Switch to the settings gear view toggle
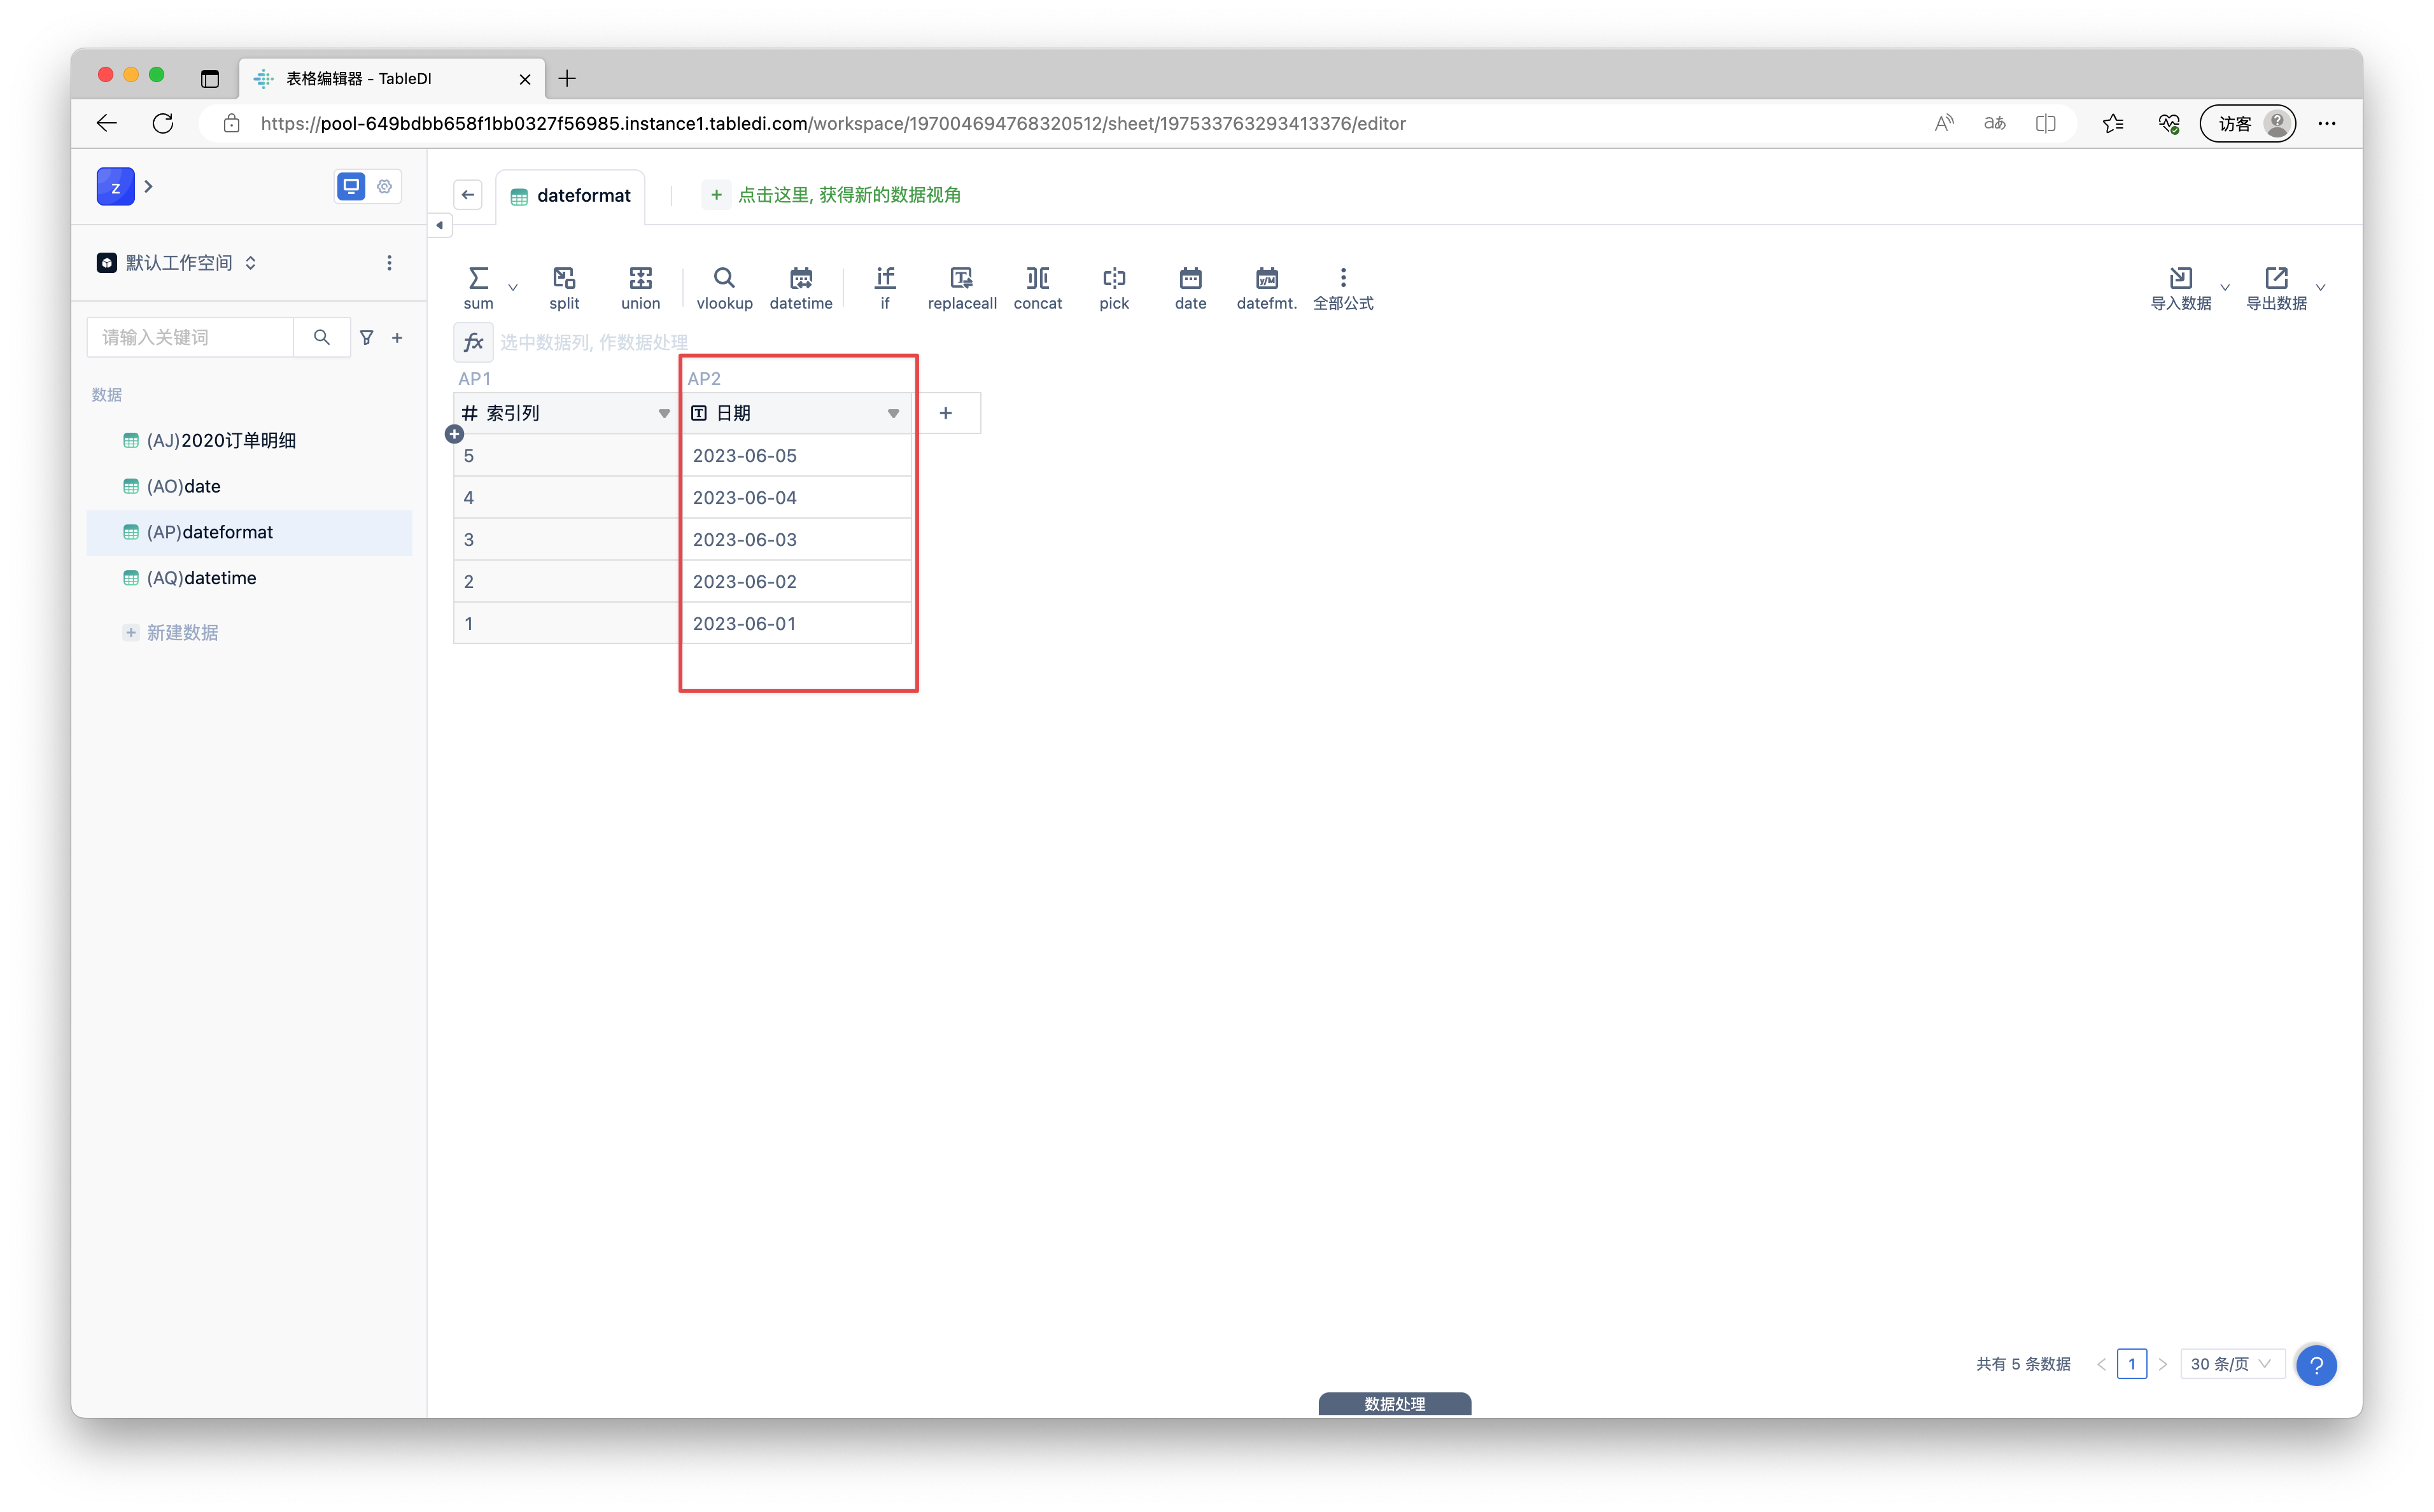The height and width of the screenshot is (1512, 2434). (385, 187)
